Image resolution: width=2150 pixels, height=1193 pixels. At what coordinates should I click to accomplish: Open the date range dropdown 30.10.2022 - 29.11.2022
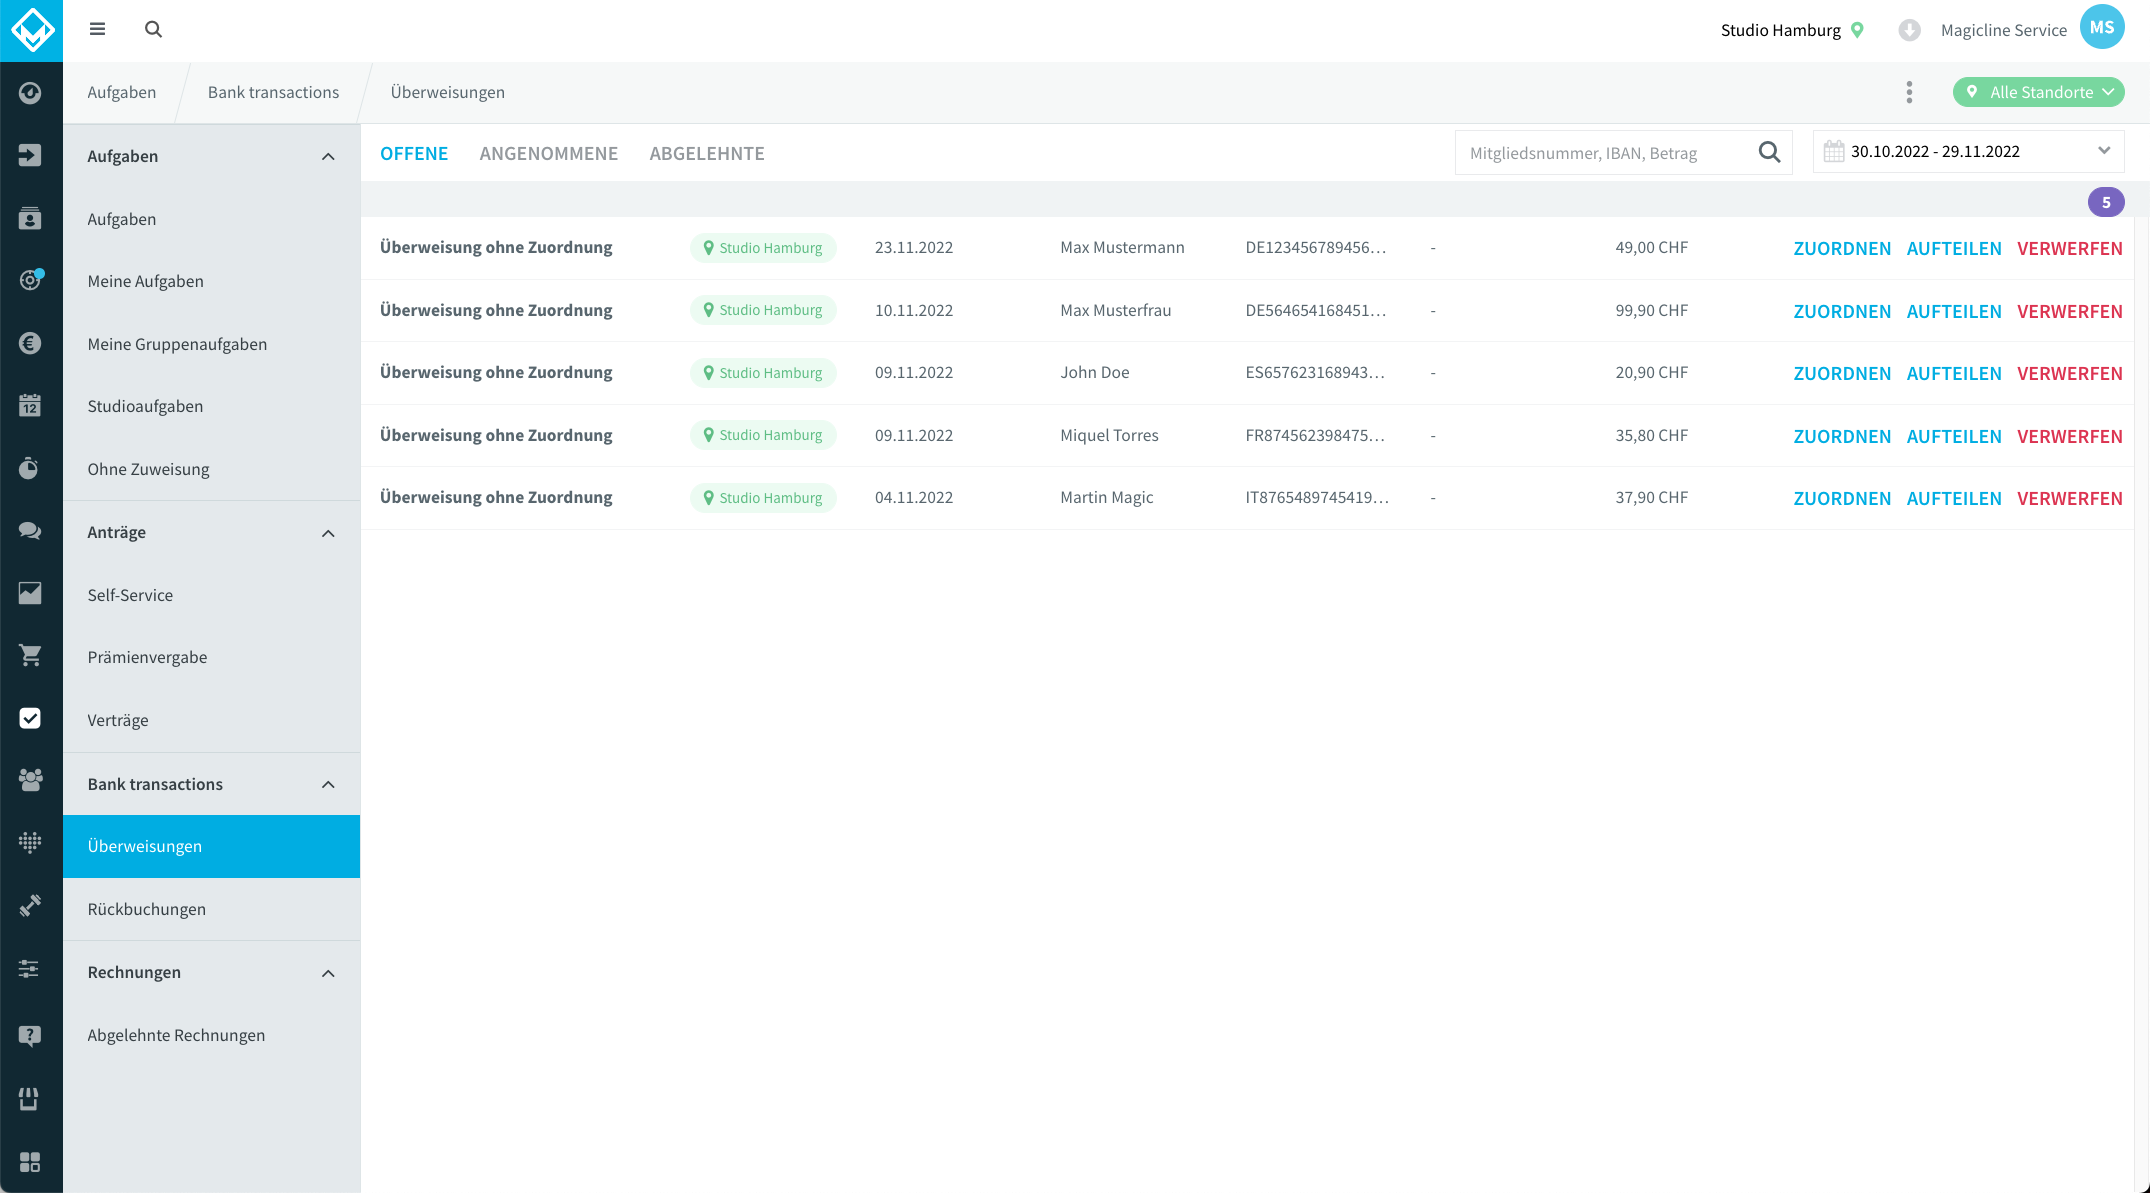(1968, 152)
